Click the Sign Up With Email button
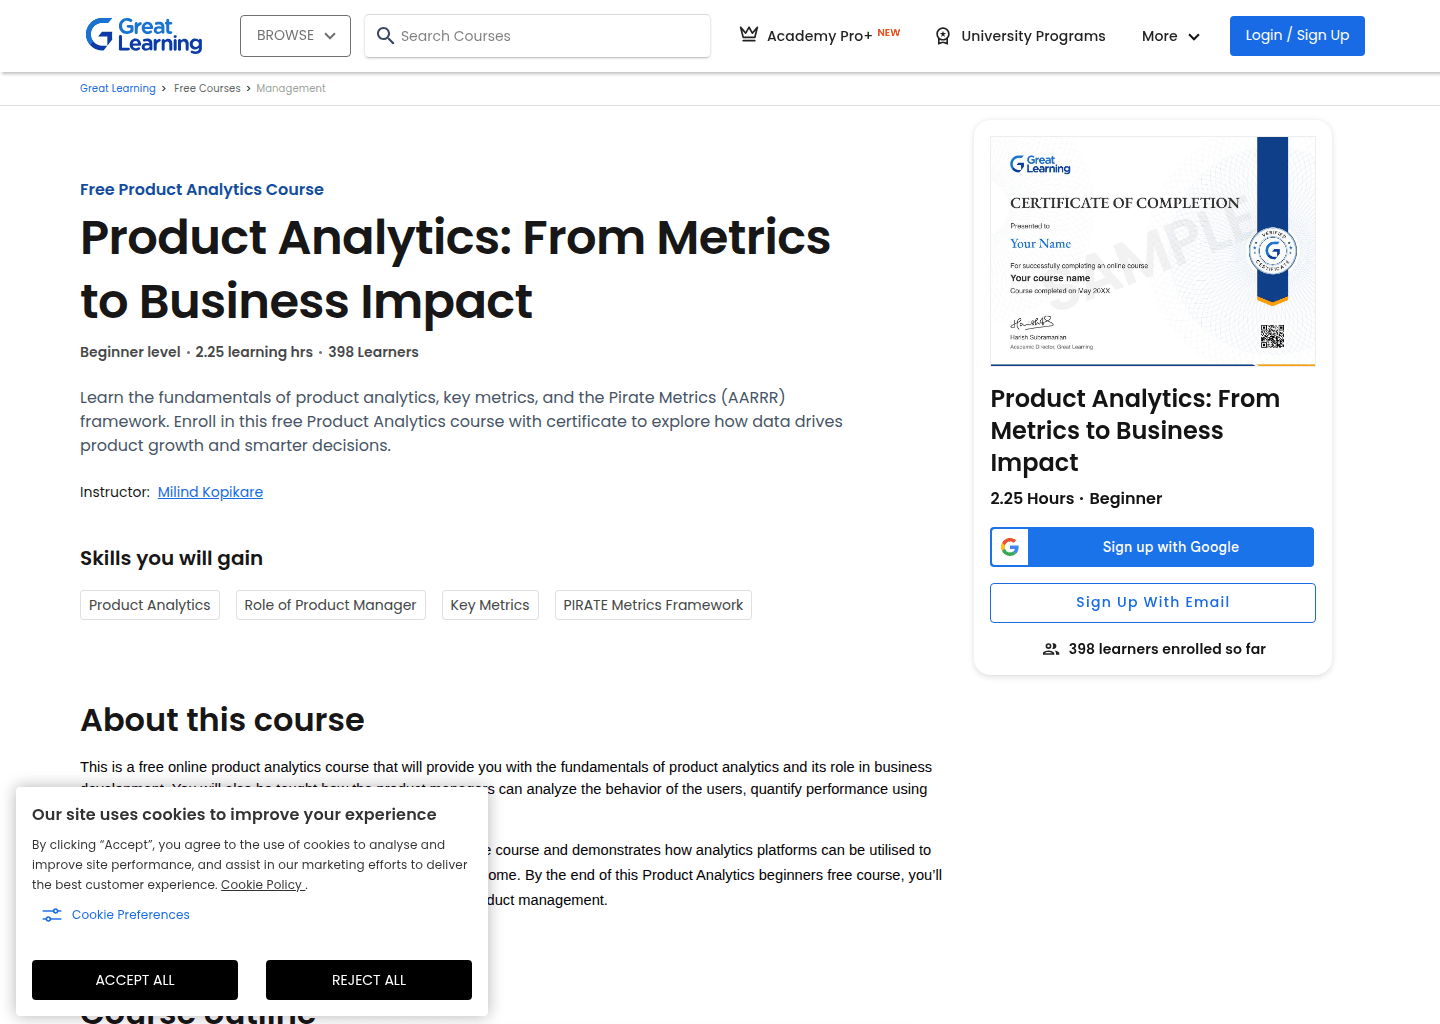Image resolution: width=1440 pixels, height=1024 pixels. coord(1152,602)
